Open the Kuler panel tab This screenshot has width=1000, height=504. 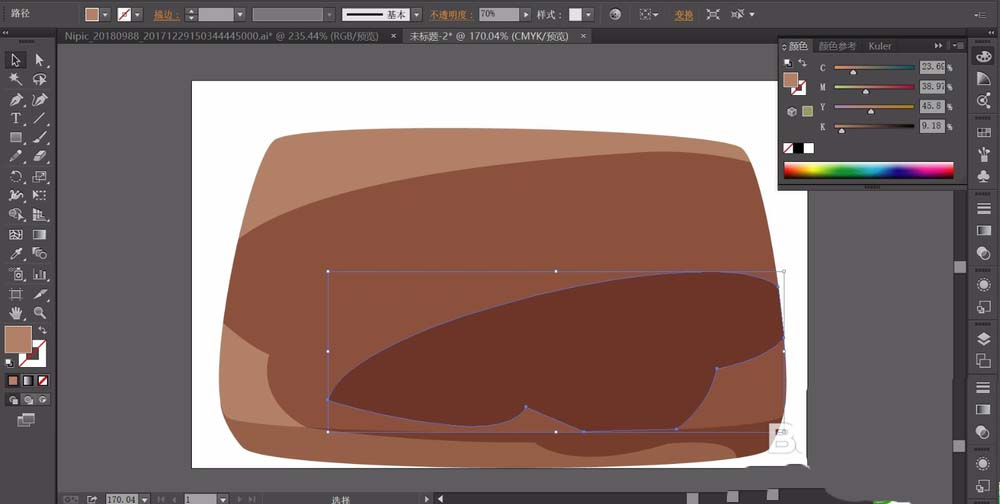click(880, 46)
